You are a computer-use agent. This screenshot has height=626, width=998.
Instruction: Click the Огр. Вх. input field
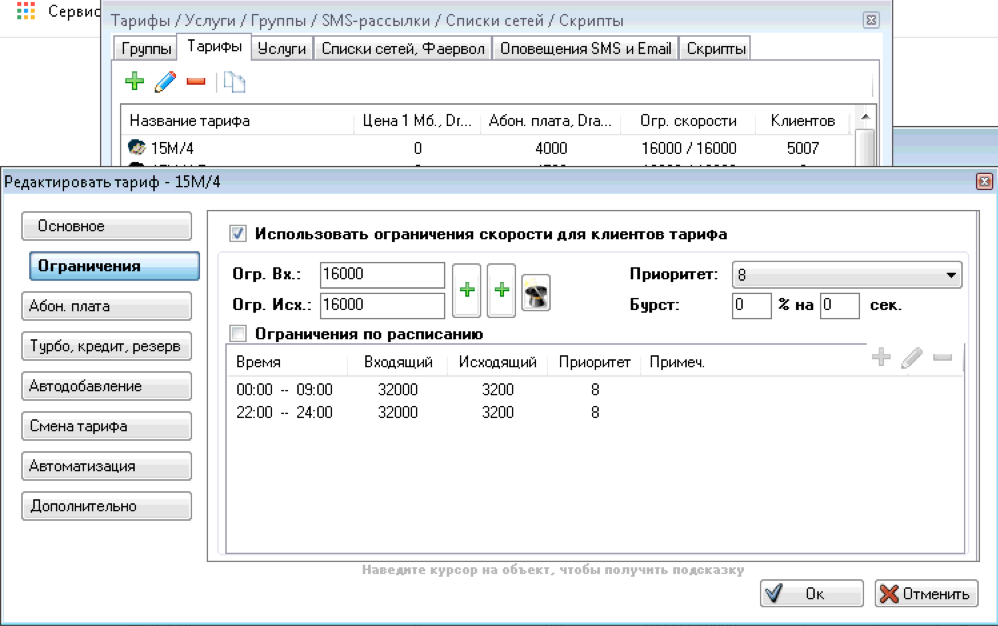coord(382,274)
